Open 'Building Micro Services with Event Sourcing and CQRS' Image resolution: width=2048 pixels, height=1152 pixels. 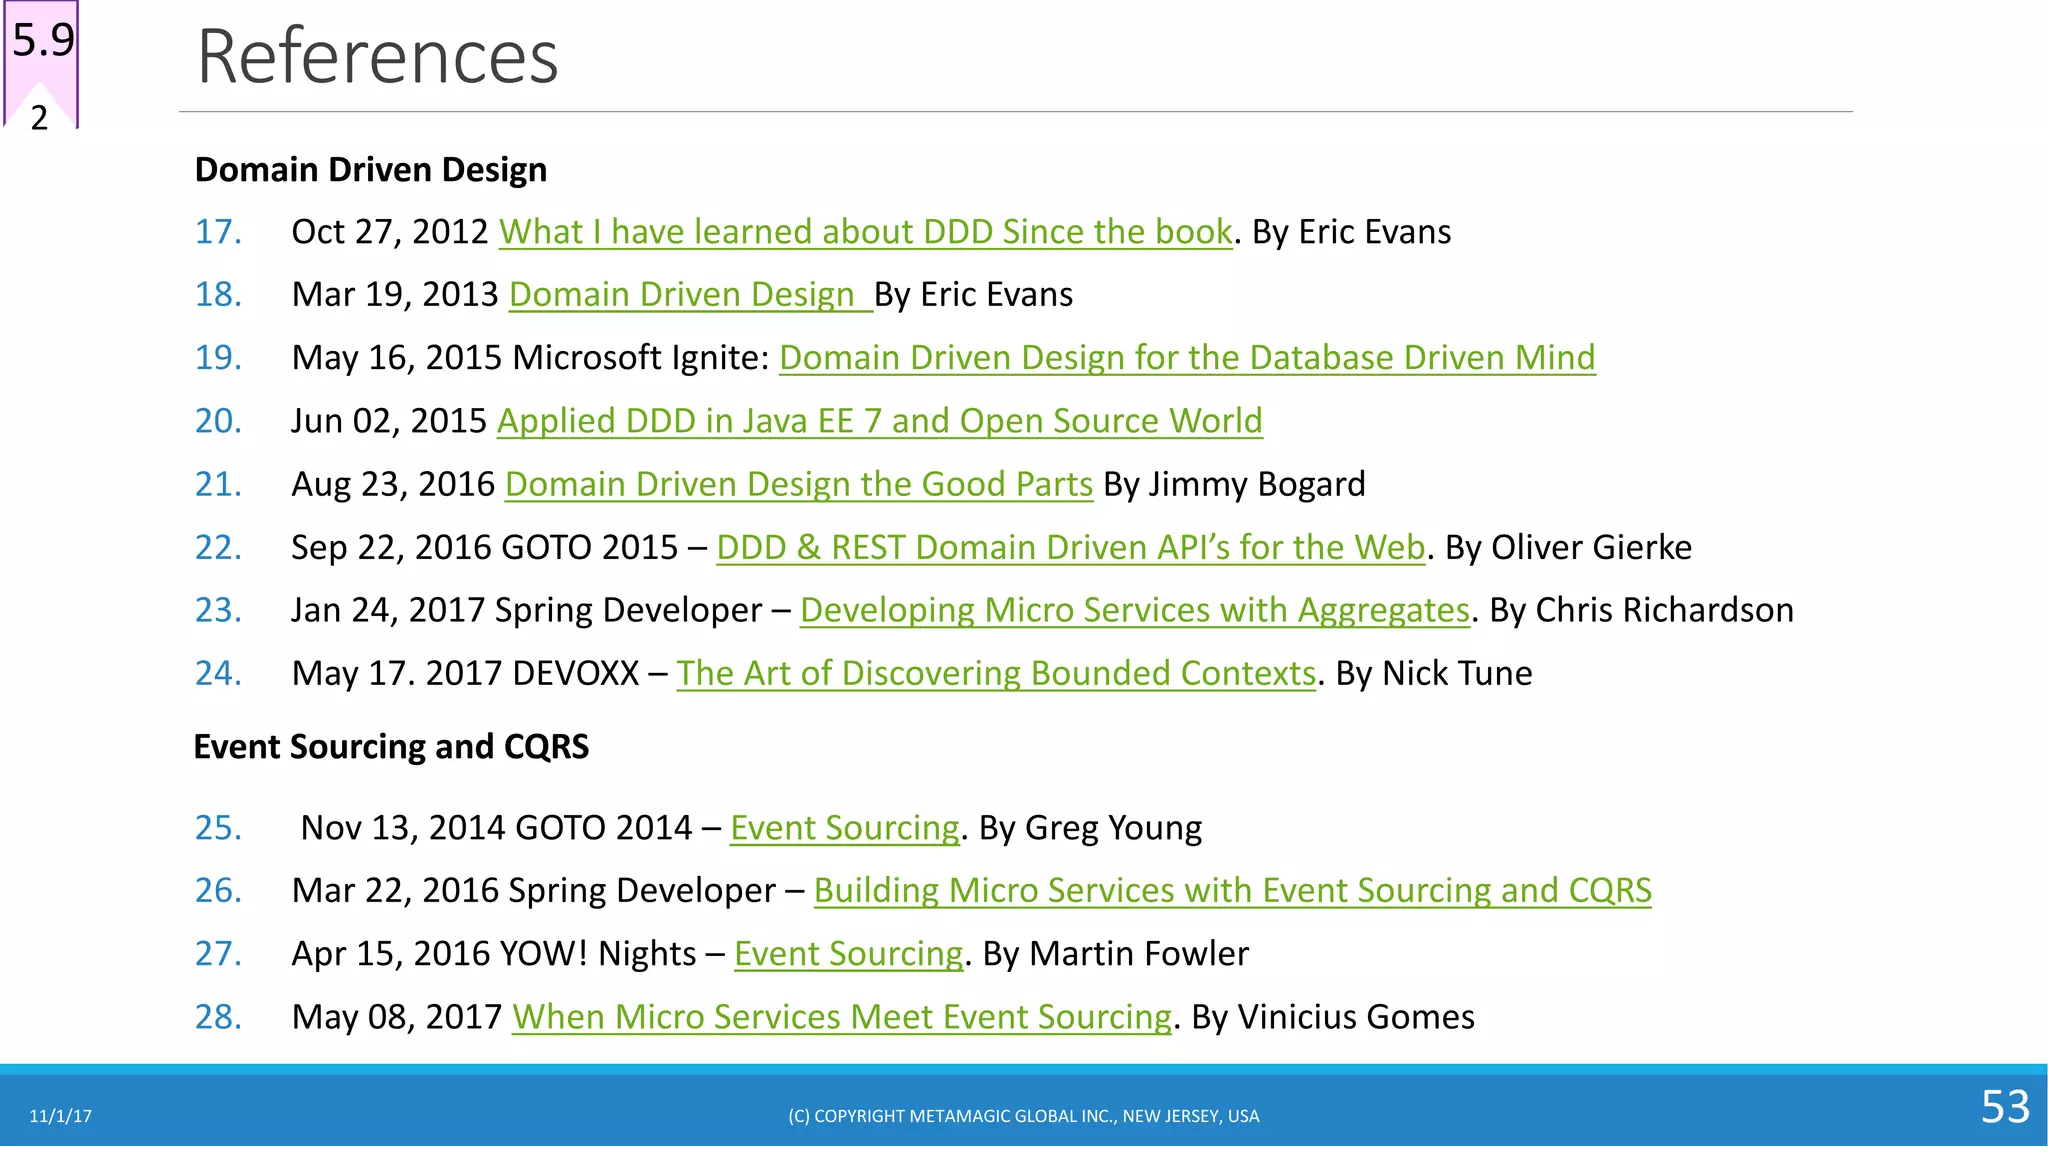tap(1233, 890)
